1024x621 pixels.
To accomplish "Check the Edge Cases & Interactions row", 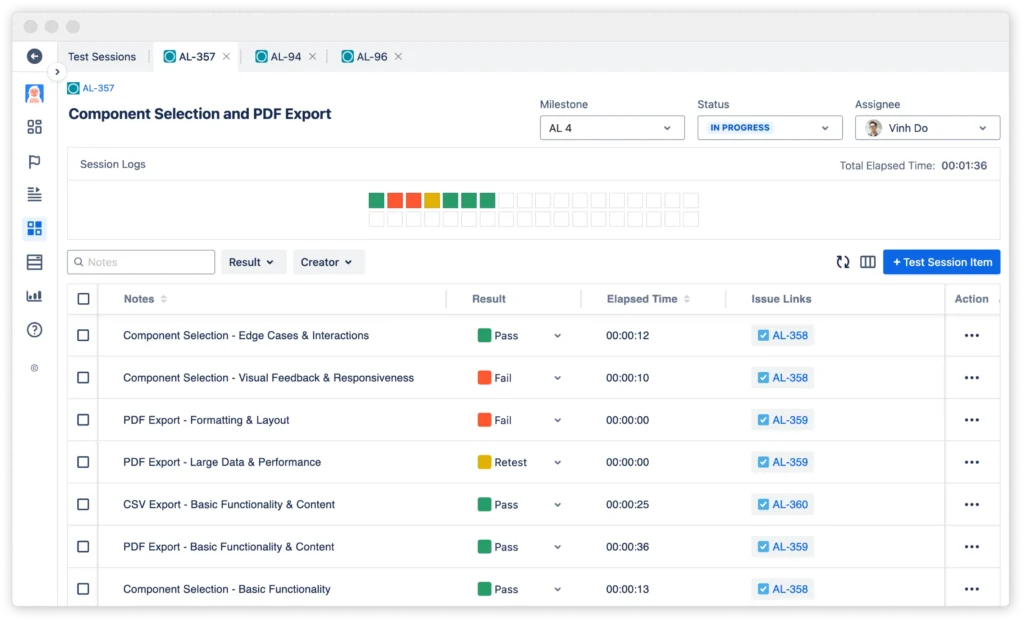I will point(83,335).
